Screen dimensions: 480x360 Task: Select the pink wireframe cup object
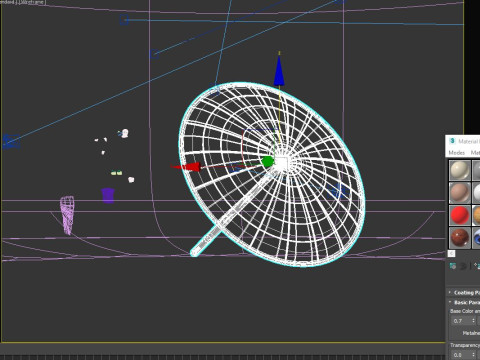coord(67,215)
